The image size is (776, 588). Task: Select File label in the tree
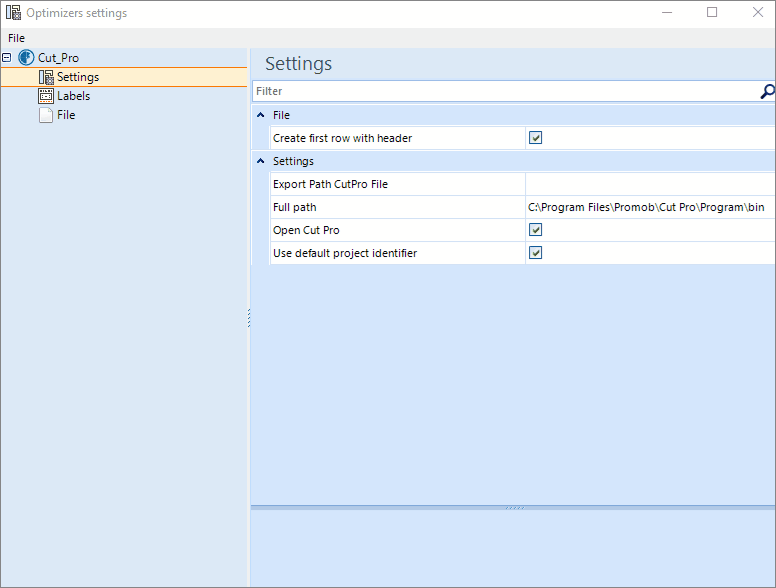[x=66, y=115]
